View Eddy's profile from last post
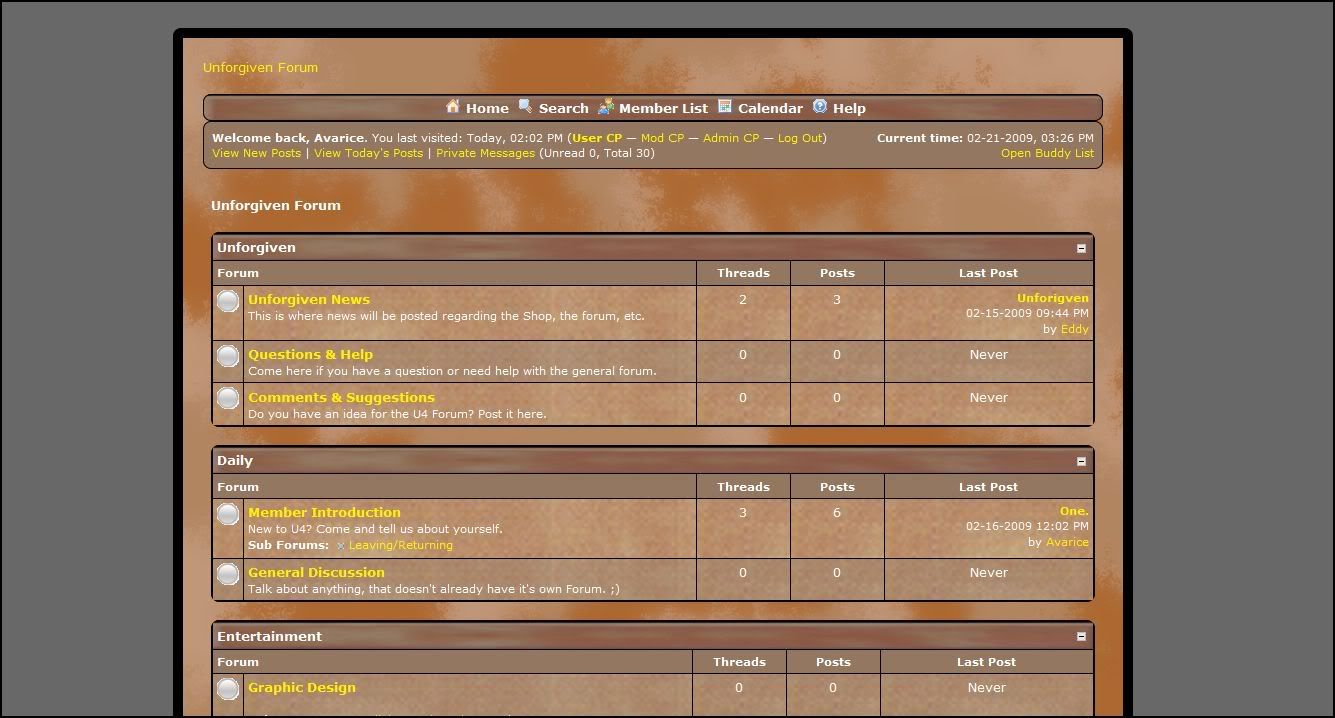1335x718 pixels. pyautogui.click(x=1075, y=329)
